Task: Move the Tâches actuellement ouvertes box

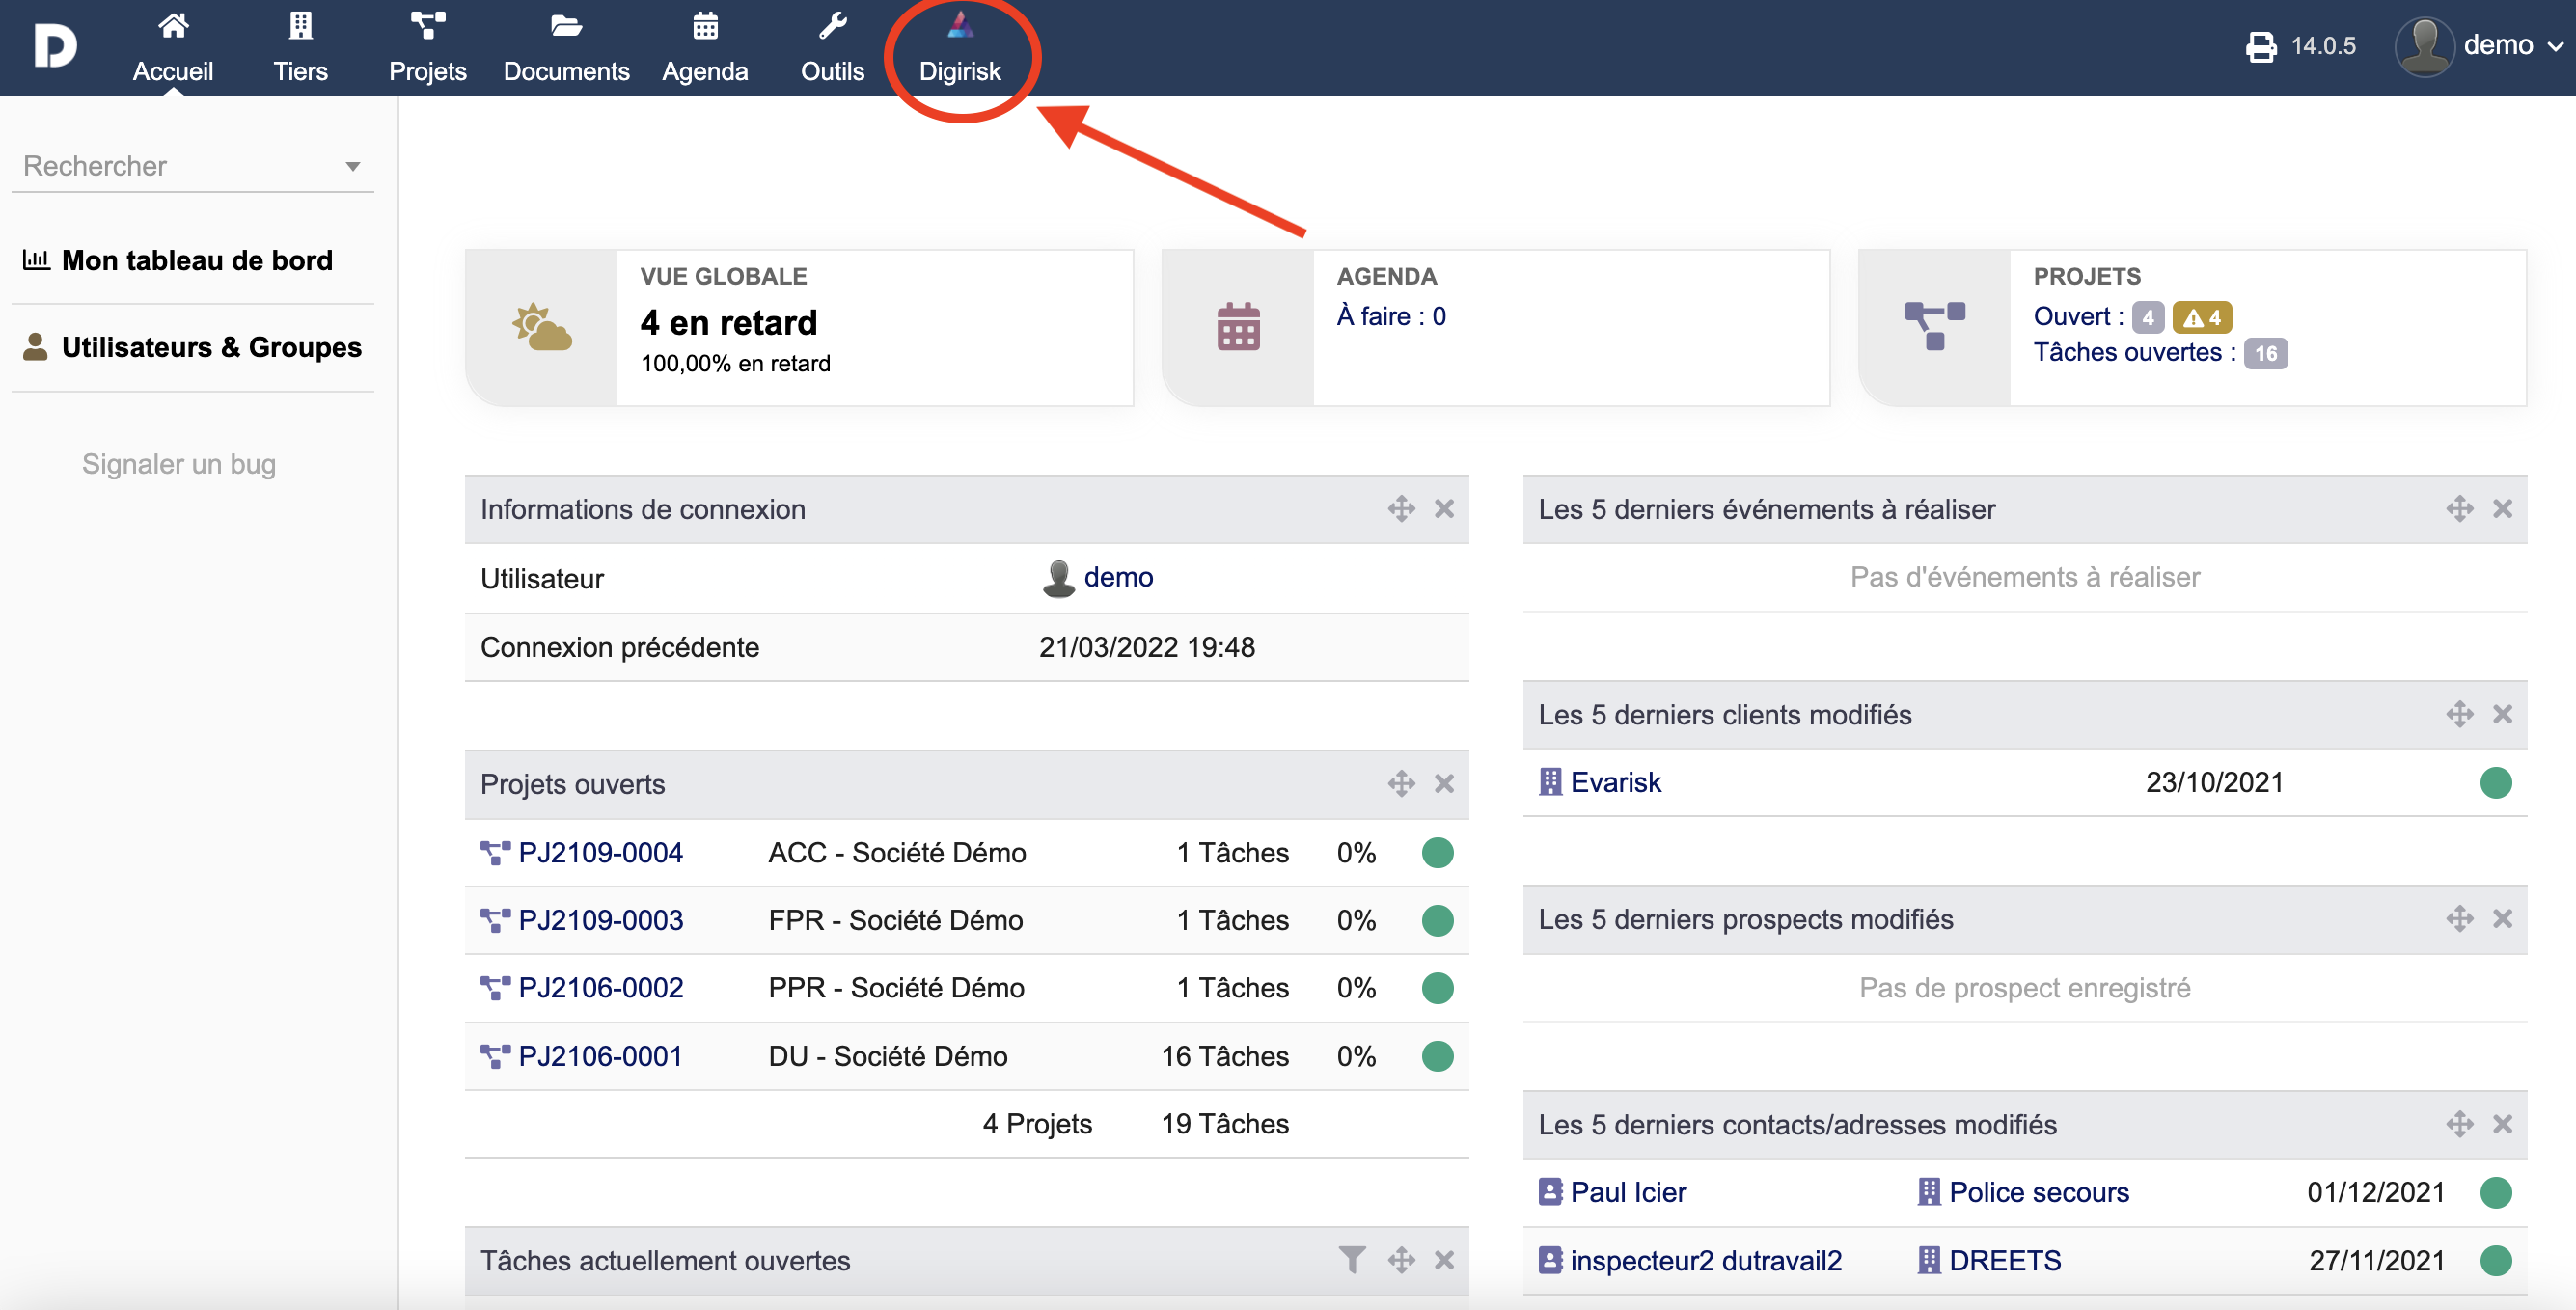Action: (x=1401, y=1260)
